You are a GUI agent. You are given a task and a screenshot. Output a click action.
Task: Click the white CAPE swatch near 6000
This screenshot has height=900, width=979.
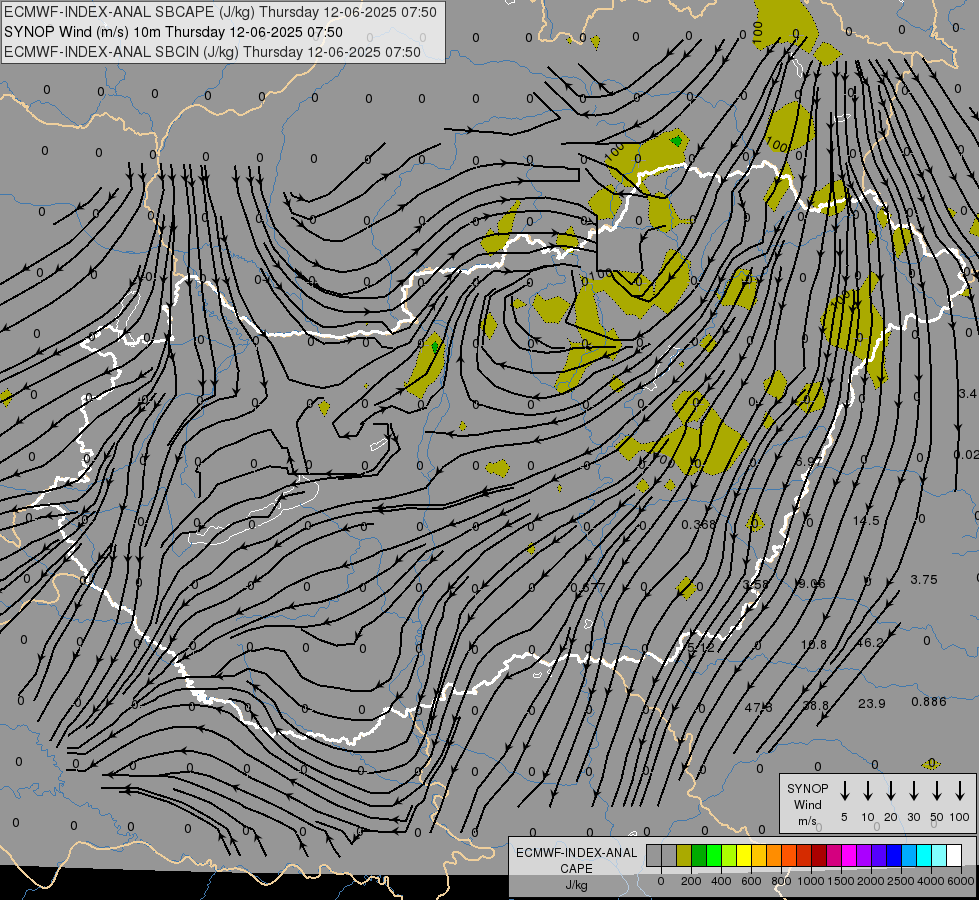[x=953, y=855]
